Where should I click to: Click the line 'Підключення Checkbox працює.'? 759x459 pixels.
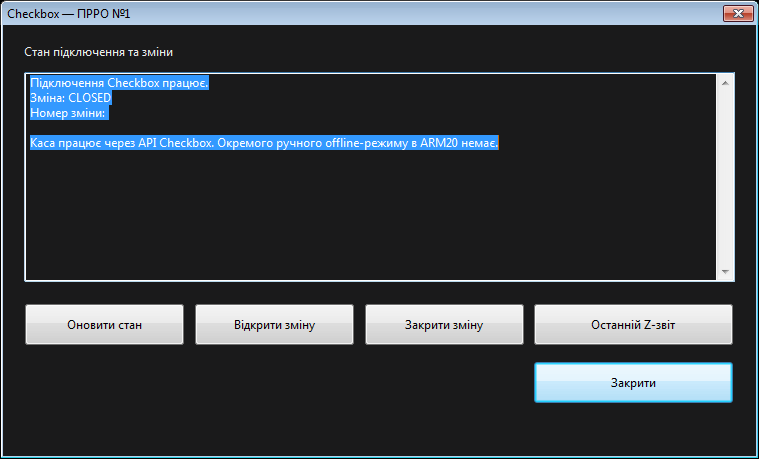point(119,83)
